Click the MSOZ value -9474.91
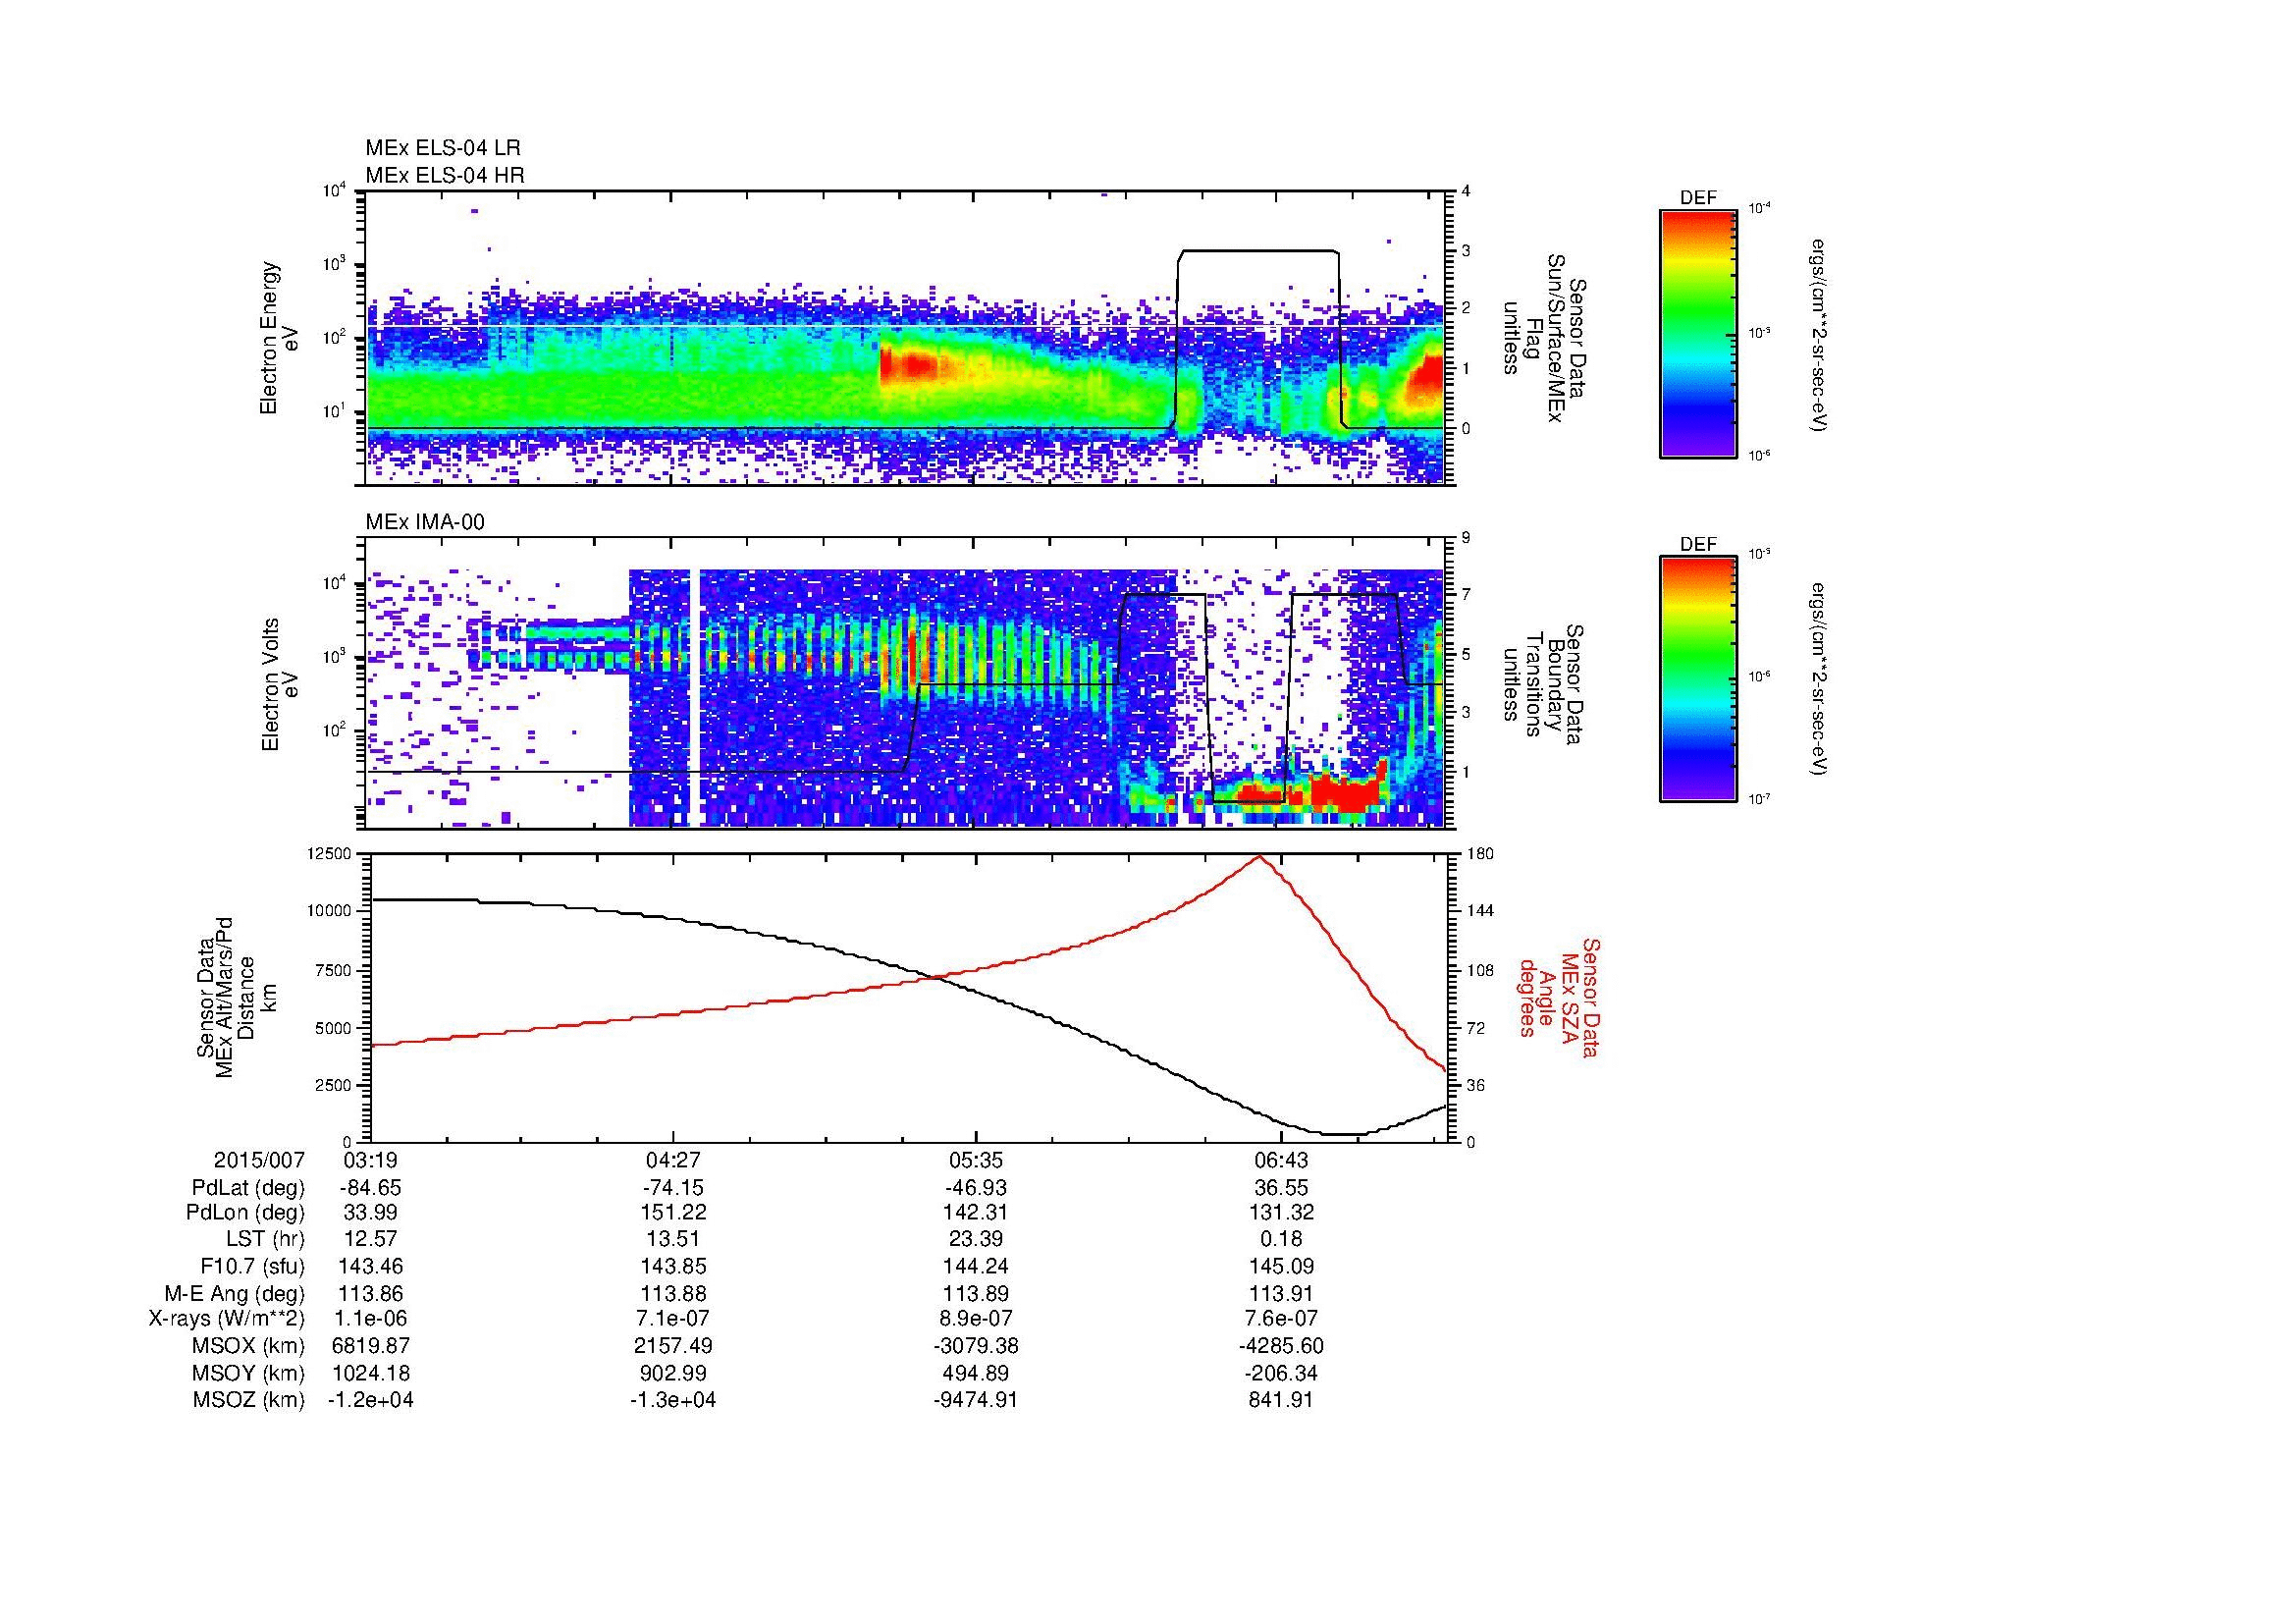Viewport: 2296px width, 1623px height. tap(976, 1401)
